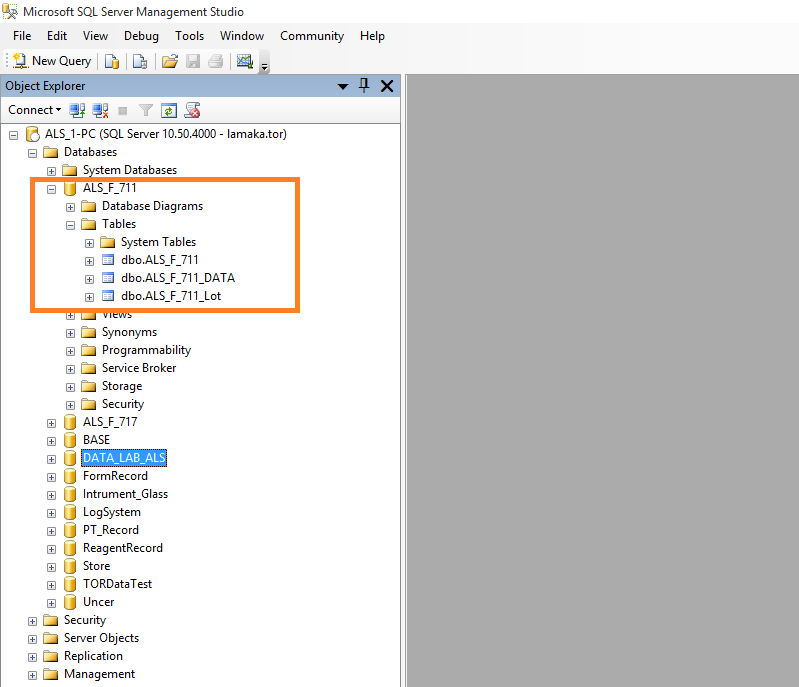
Task: Open the Edit menu
Action: point(57,36)
